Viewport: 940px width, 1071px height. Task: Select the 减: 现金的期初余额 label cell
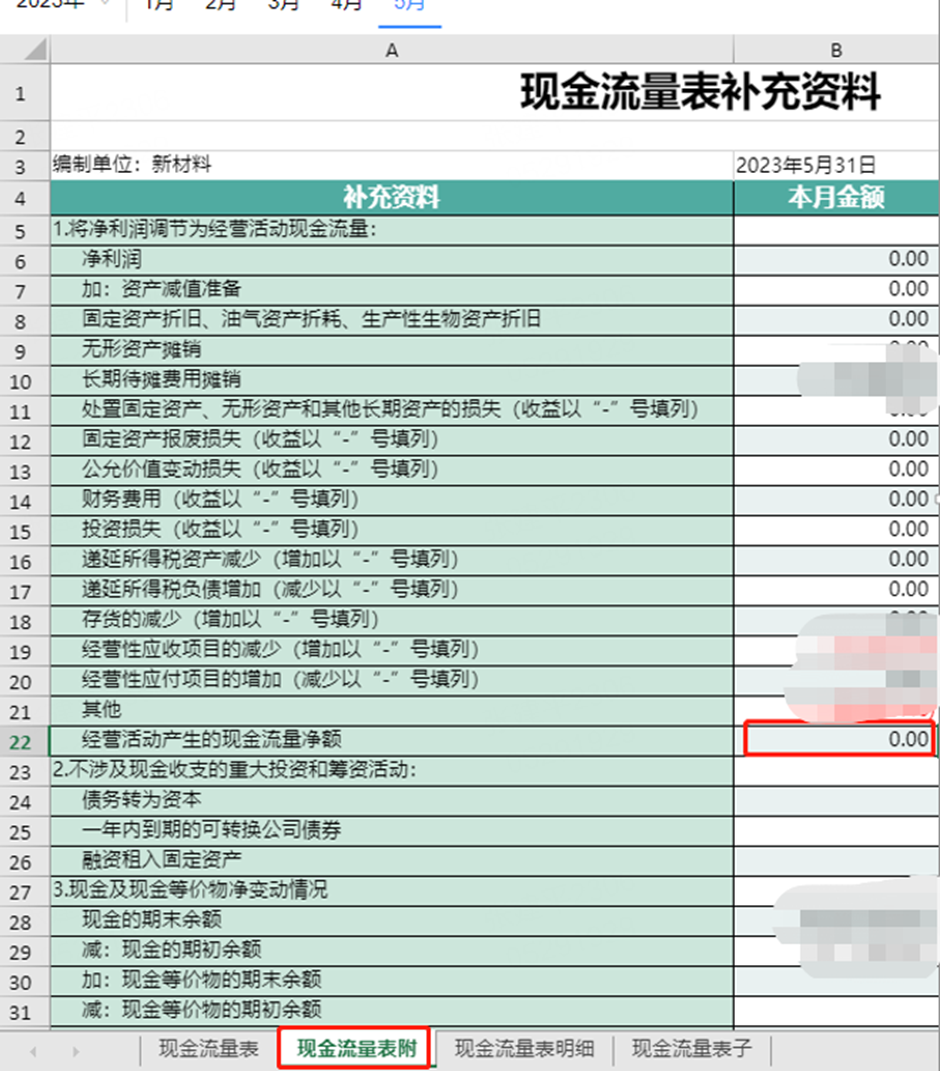pos(391,951)
